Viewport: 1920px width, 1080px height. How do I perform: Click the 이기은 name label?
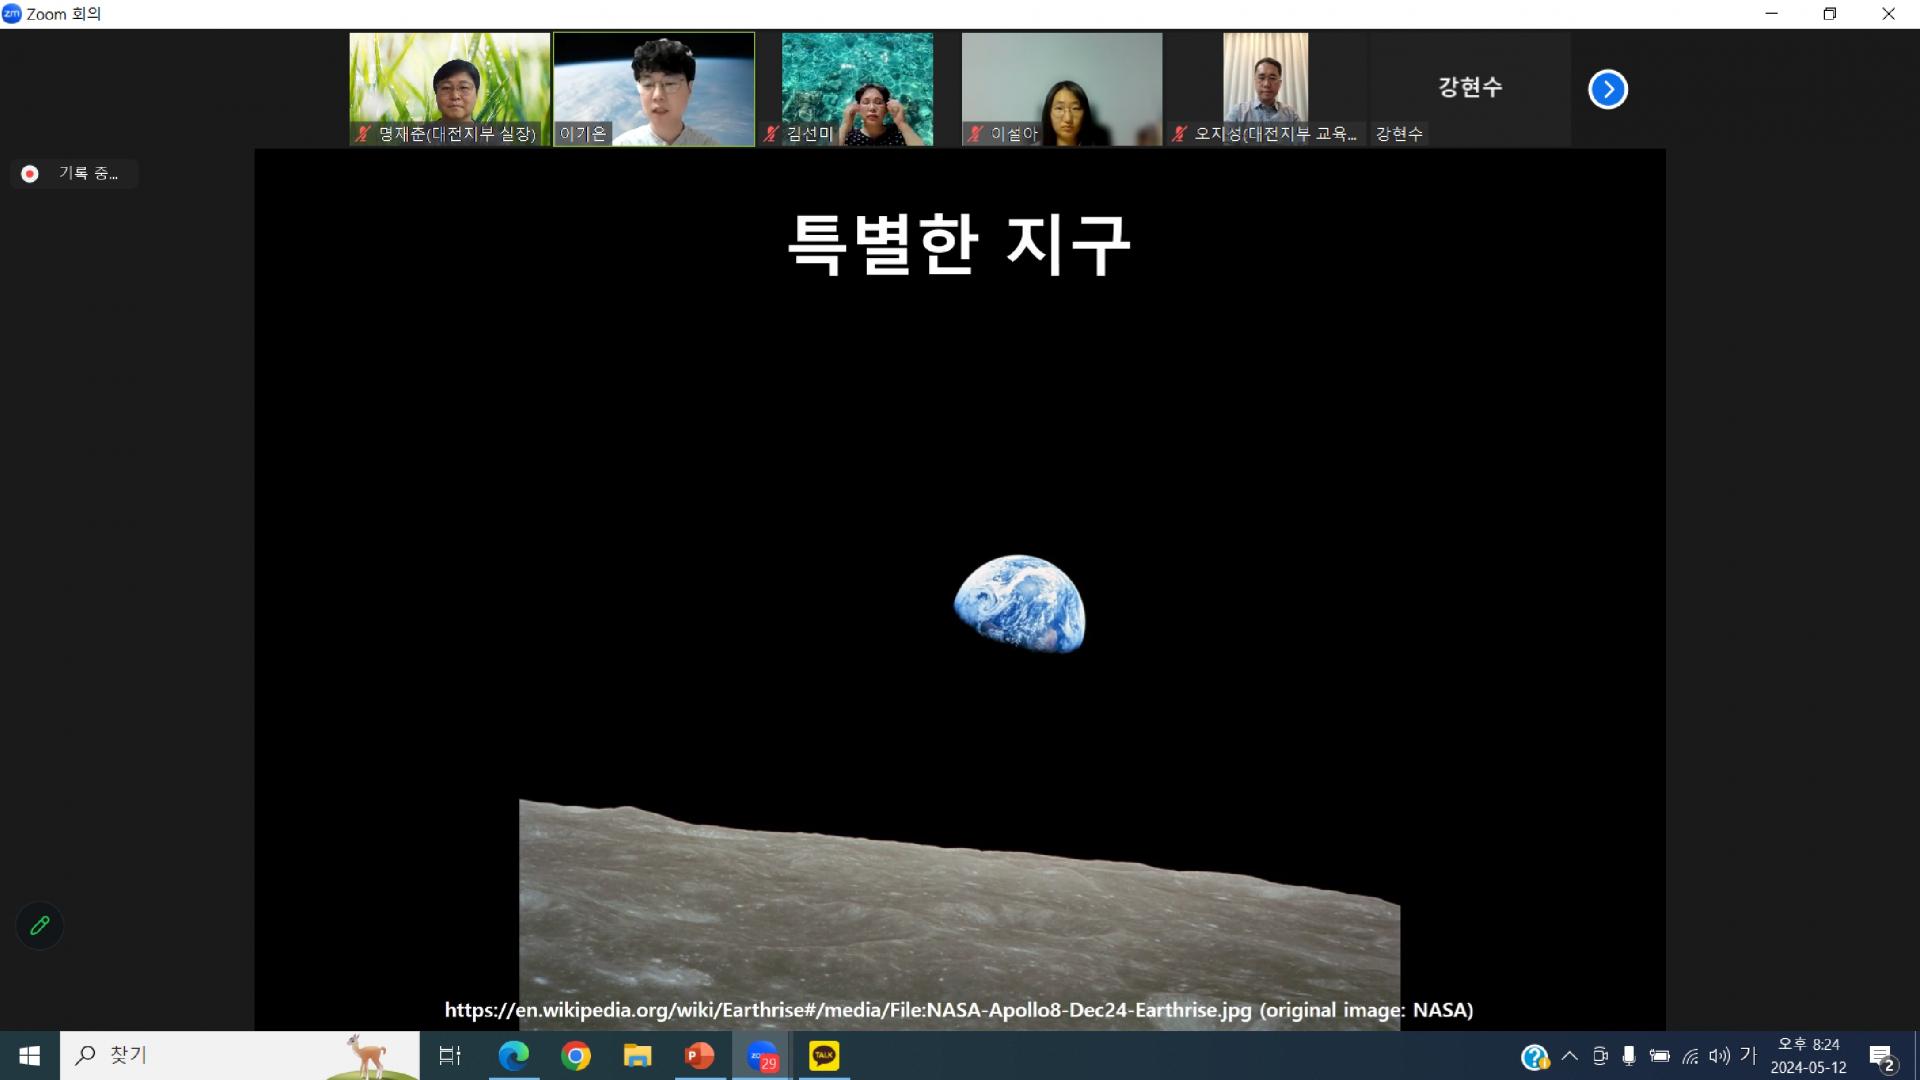coord(583,134)
